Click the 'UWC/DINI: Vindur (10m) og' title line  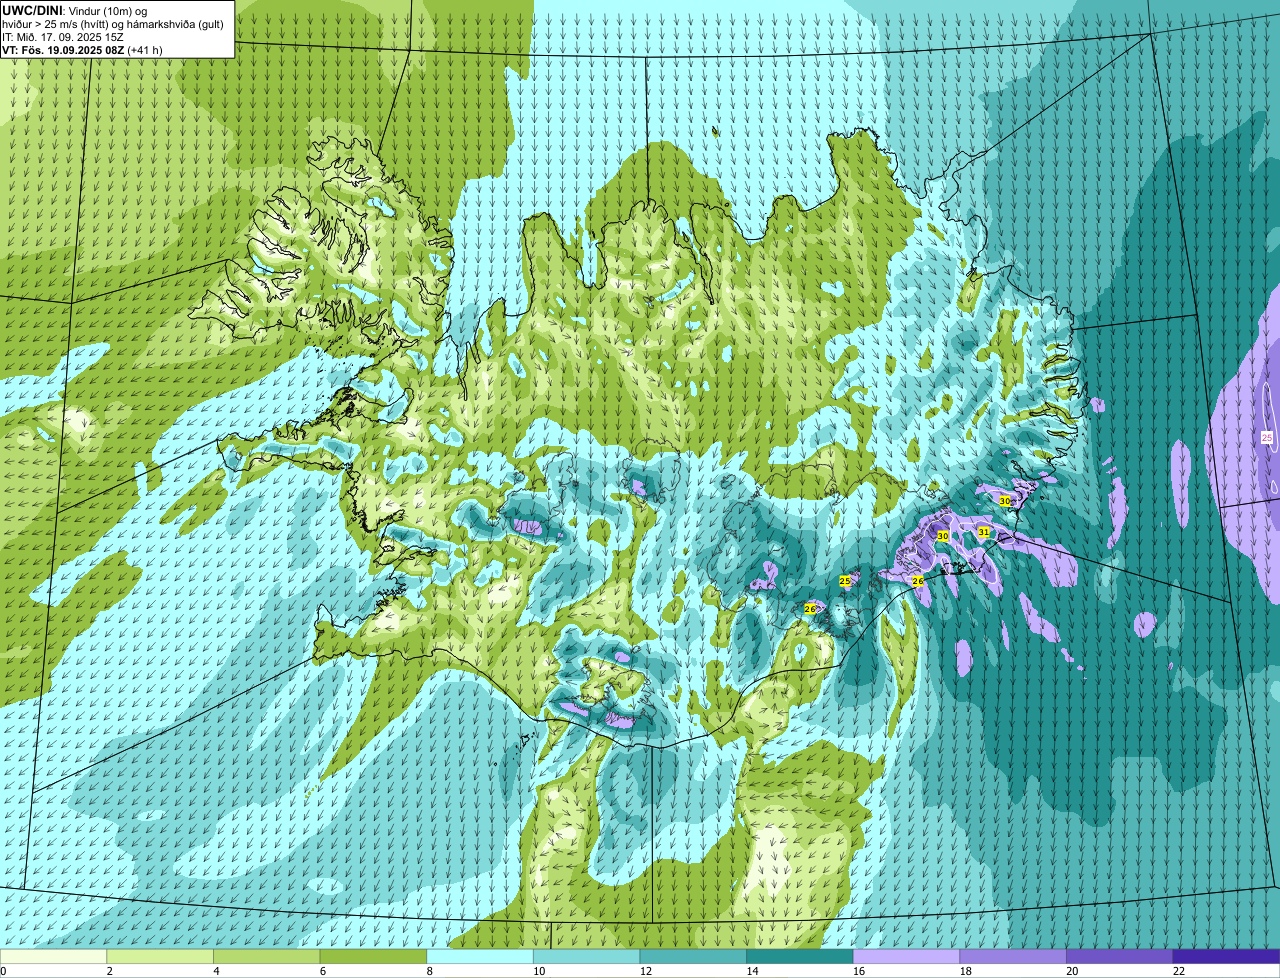[x=75, y=10]
